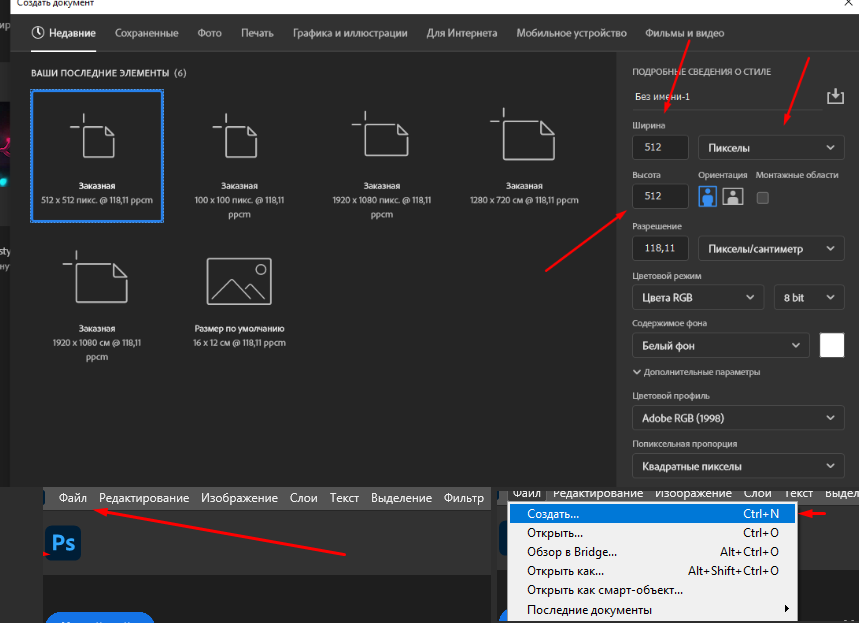
Task: Click the Ширина width input field
Action: pyautogui.click(x=660, y=147)
